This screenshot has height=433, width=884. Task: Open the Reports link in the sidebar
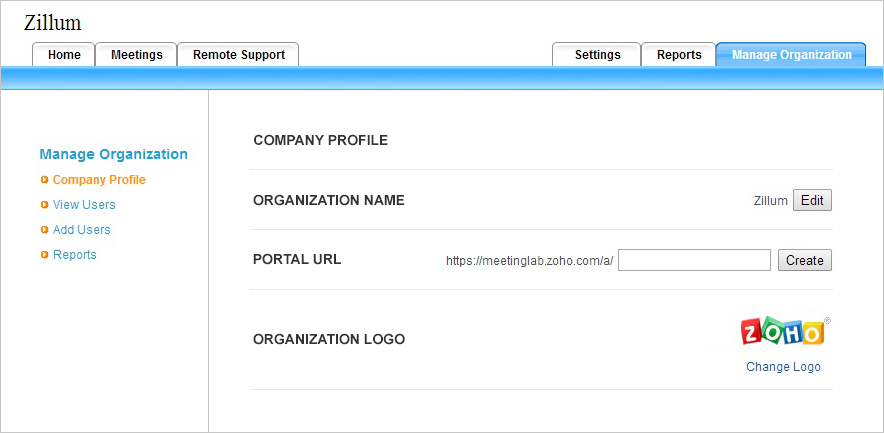tap(75, 255)
